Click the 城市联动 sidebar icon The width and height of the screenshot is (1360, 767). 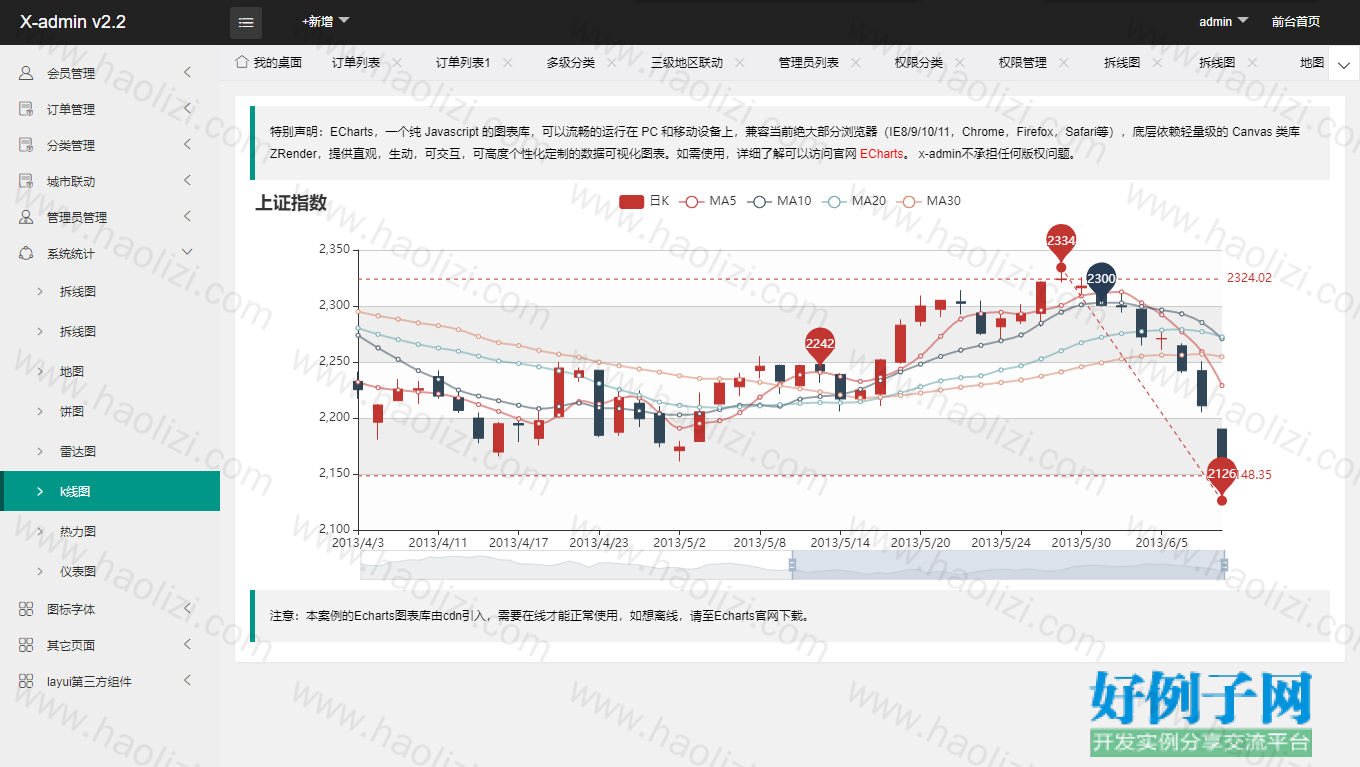(x=27, y=181)
